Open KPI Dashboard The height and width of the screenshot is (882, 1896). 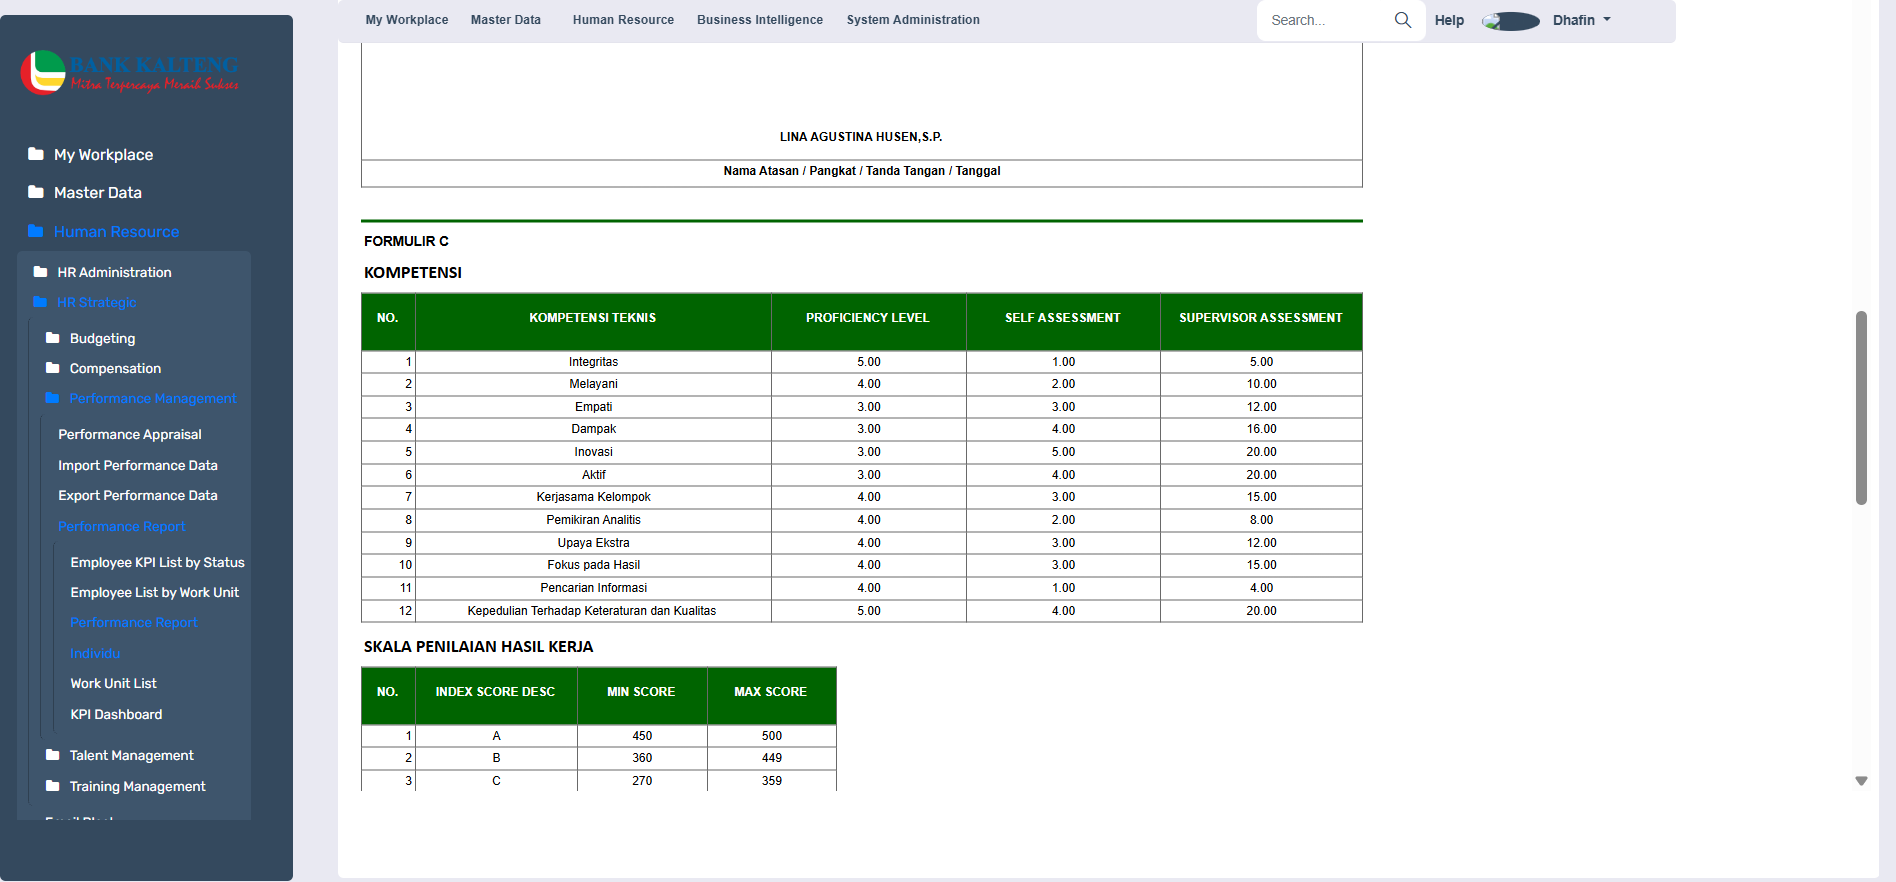click(116, 714)
